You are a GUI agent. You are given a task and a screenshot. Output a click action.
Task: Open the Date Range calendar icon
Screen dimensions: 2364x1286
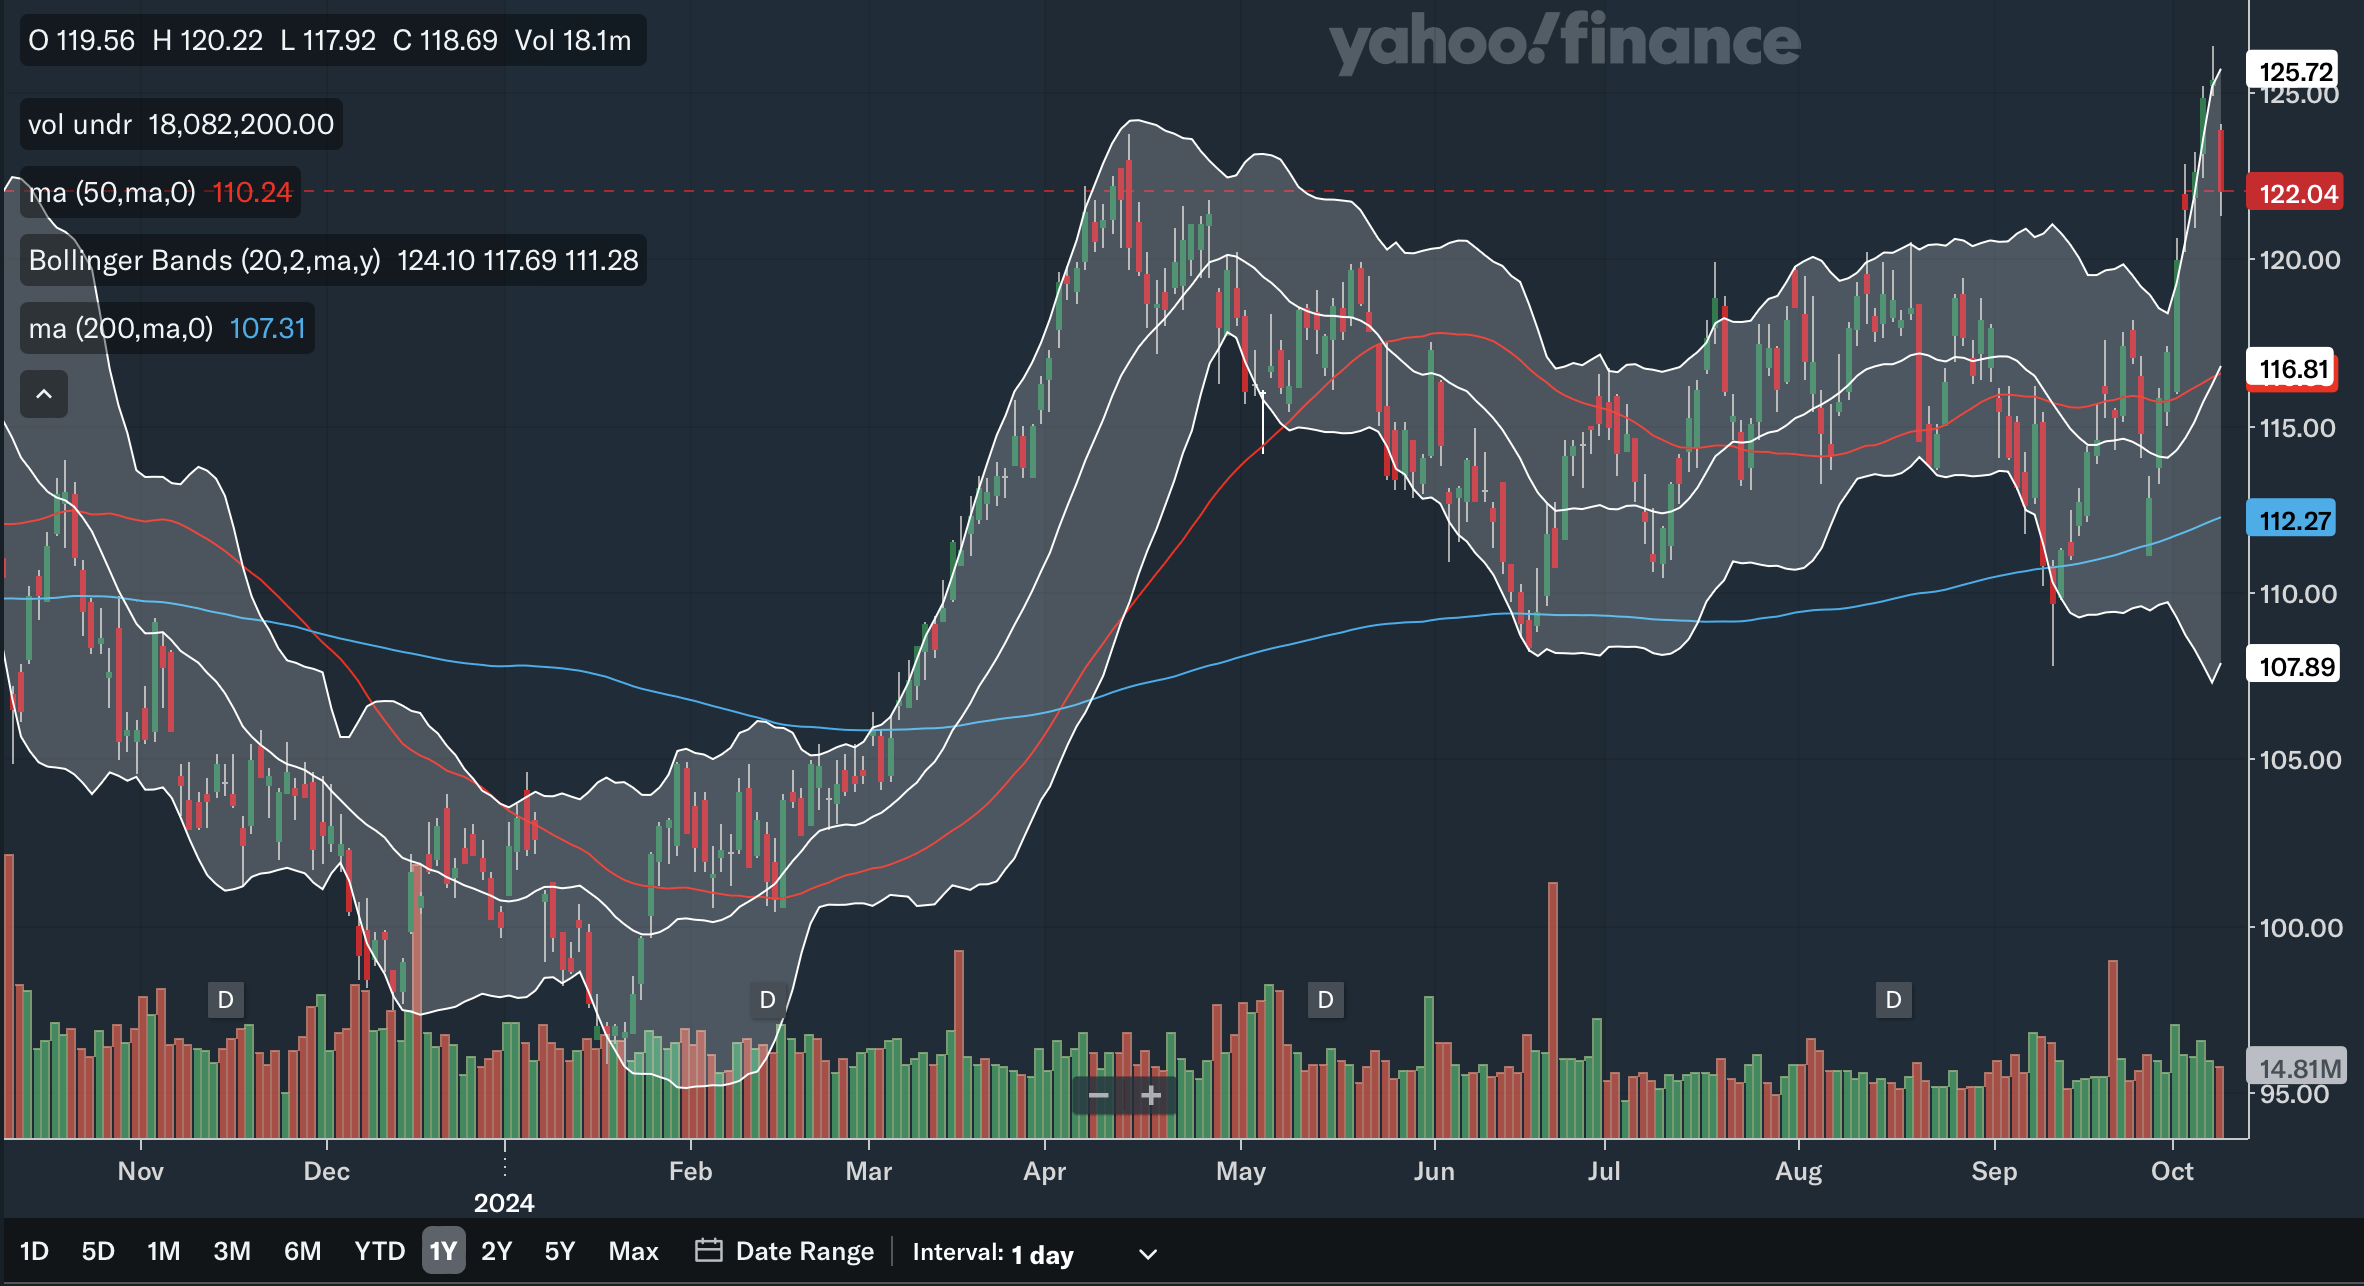pos(709,1251)
